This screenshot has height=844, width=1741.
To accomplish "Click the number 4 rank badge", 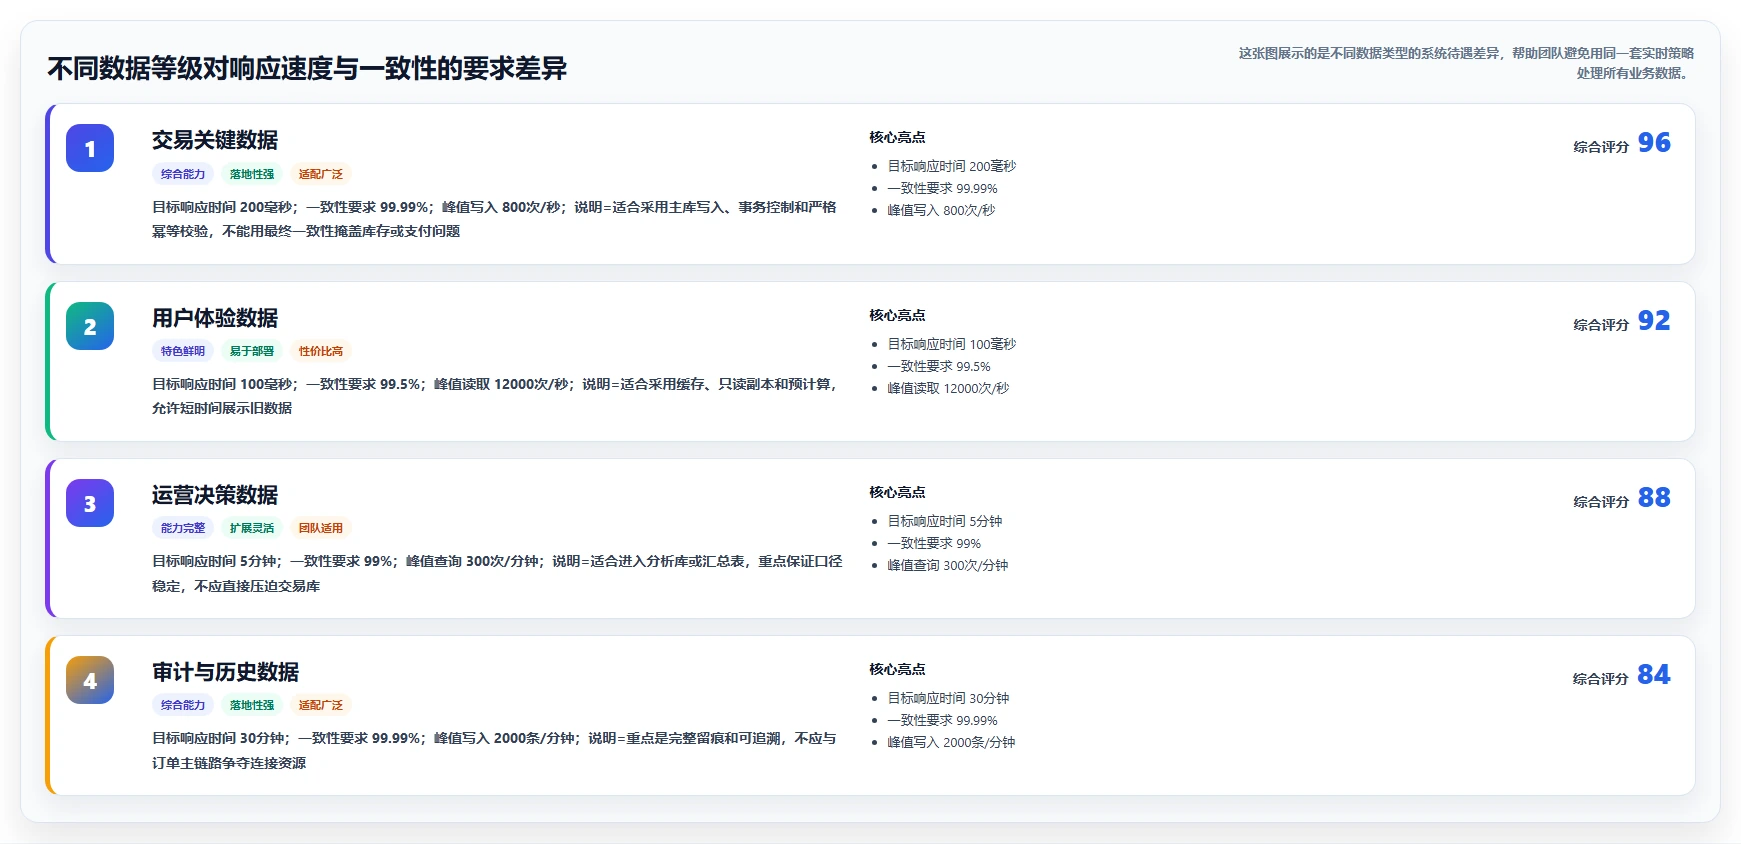I will pyautogui.click(x=90, y=680).
